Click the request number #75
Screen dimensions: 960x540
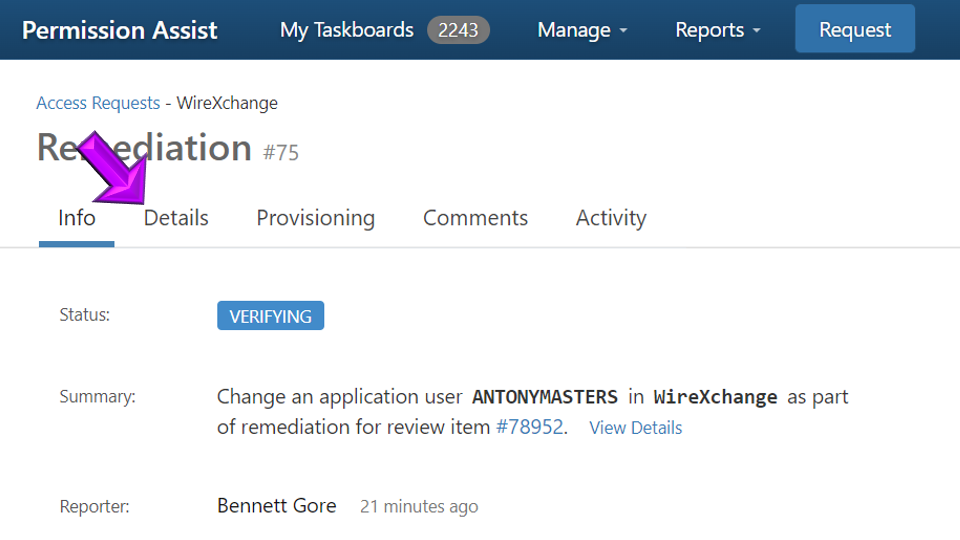281,153
